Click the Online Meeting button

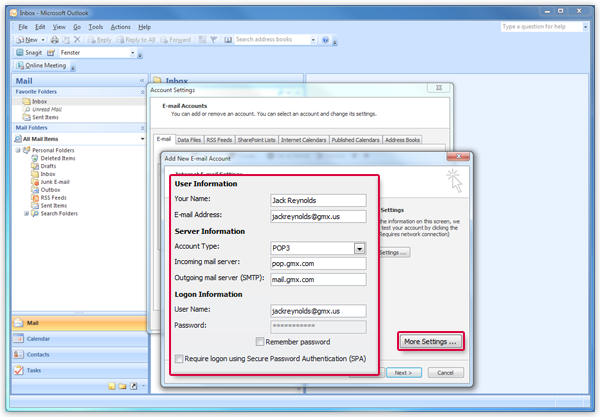pos(41,65)
